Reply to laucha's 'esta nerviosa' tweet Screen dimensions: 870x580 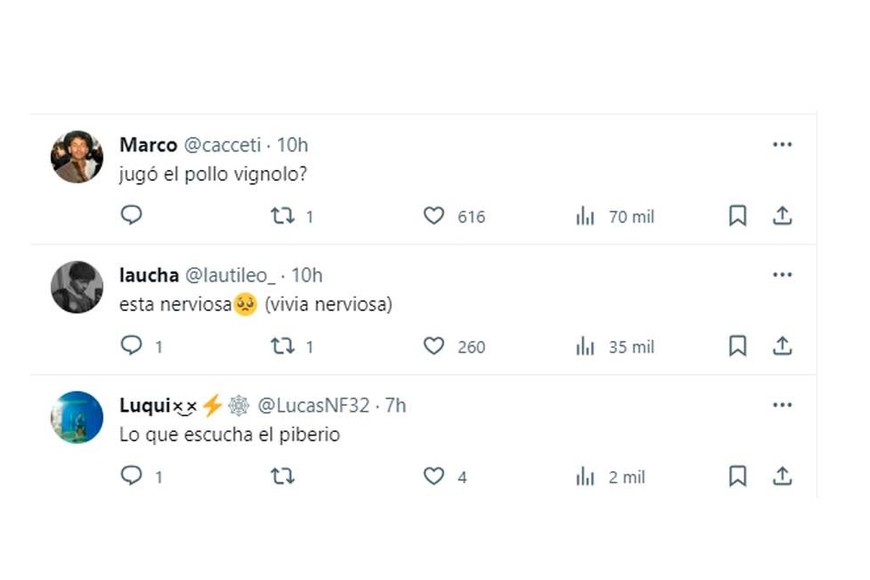pyautogui.click(x=131, y=345)
